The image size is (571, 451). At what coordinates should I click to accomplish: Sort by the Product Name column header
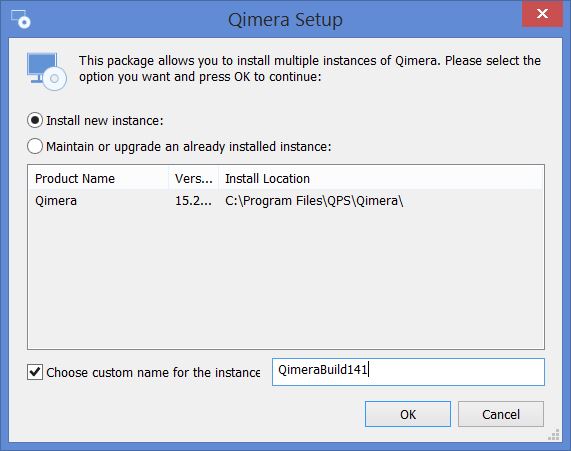(98, 178)
